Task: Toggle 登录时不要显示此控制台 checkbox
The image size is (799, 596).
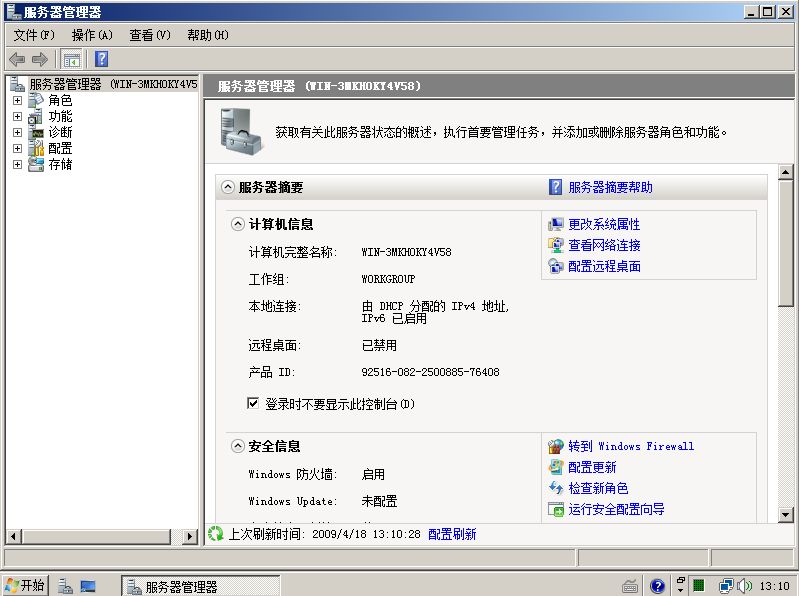Action: coord(253,403)
